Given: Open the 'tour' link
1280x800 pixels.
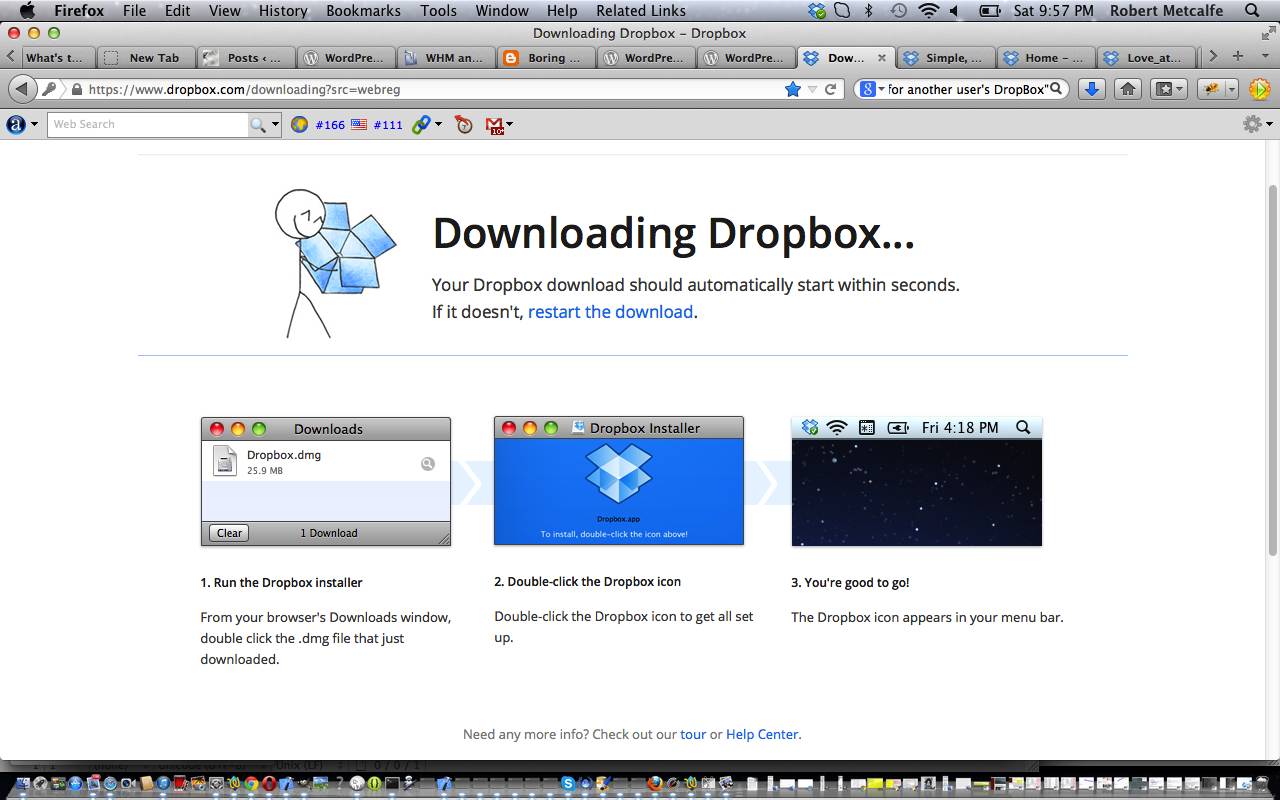Looking at the screenshot, I should pos(693,734).
